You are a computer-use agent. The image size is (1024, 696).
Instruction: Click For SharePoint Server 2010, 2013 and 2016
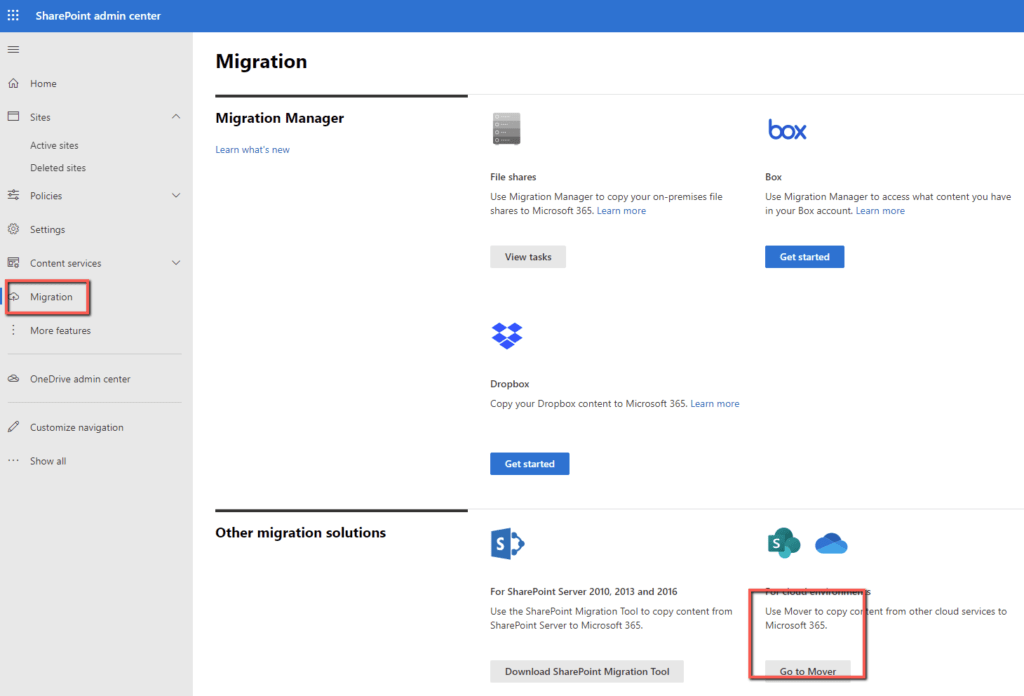click(584, 592)
